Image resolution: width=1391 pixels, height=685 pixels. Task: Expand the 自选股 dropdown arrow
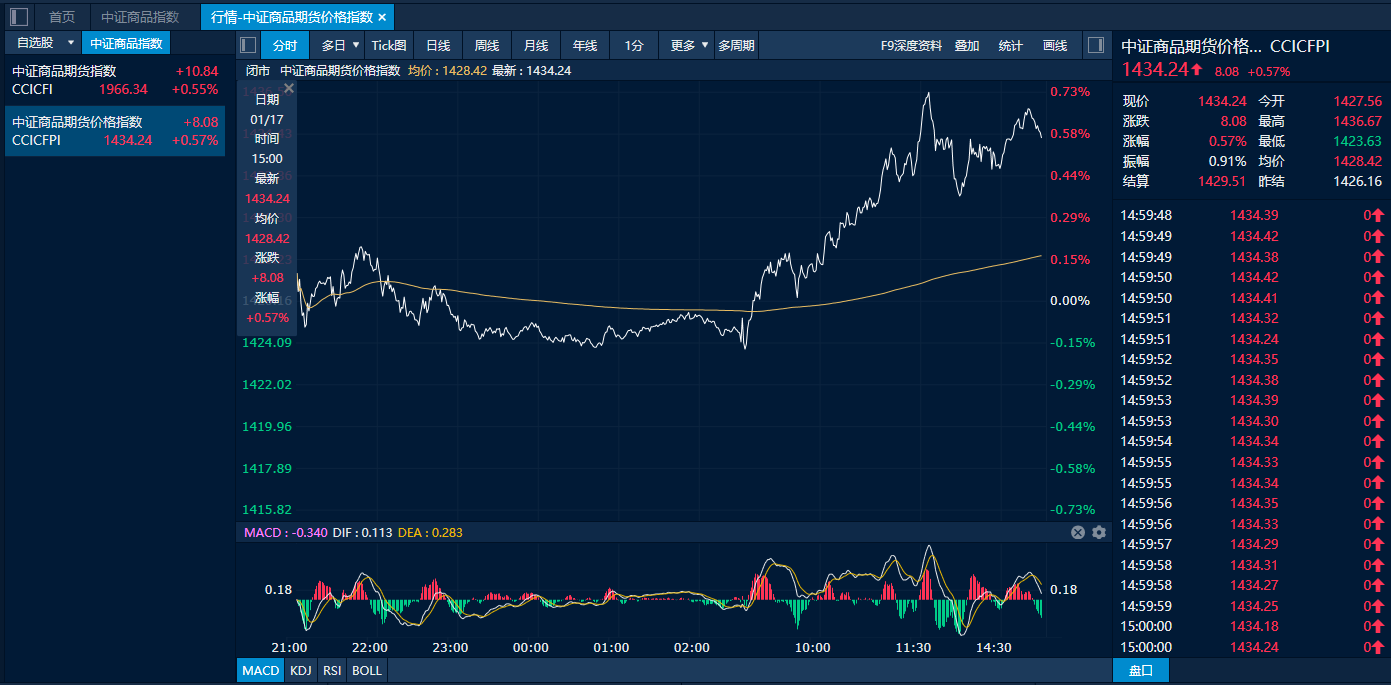pos(70,43)
